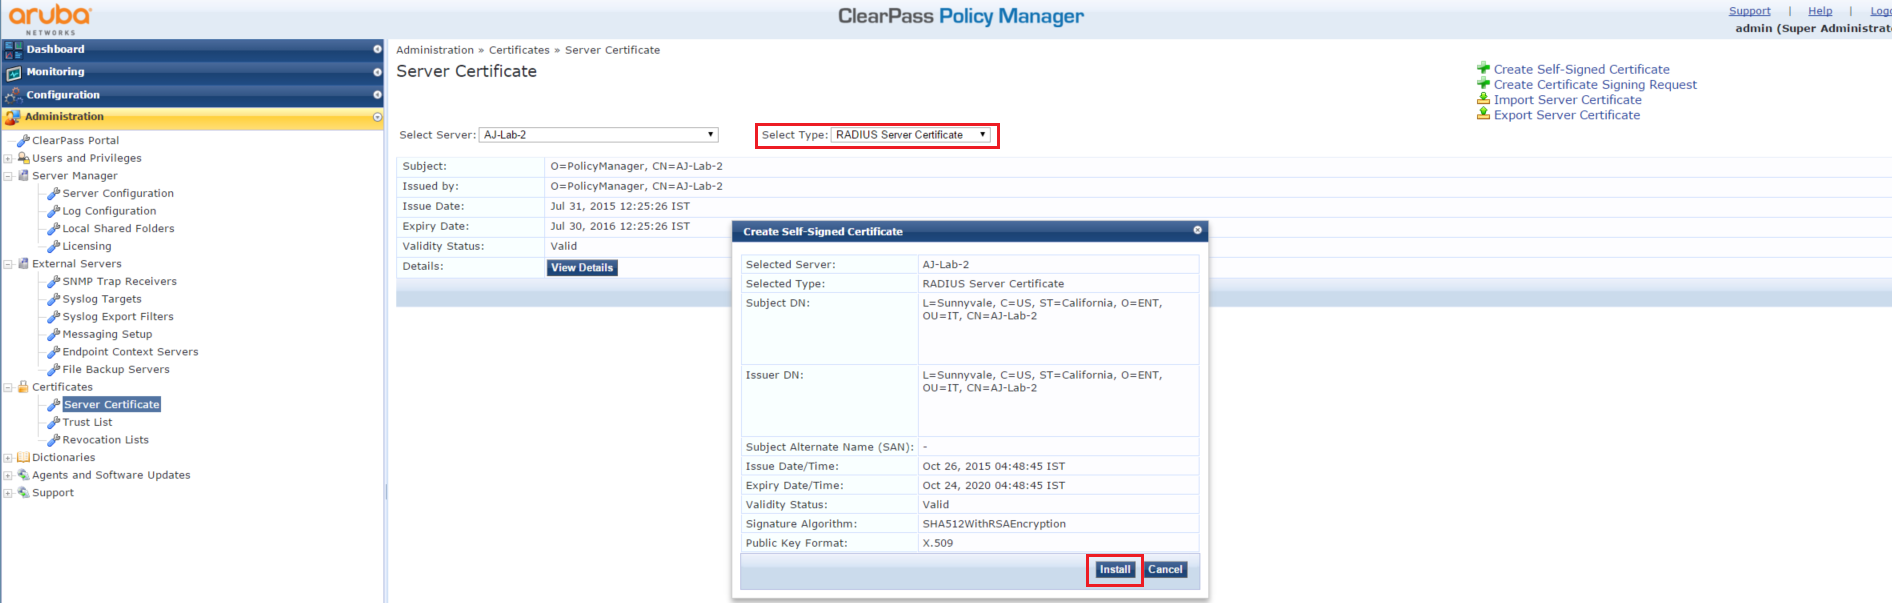Click the Revocation Lists wrench icon
The image size is (1892, 607).
pyautogui.click(x=54, y=440)
